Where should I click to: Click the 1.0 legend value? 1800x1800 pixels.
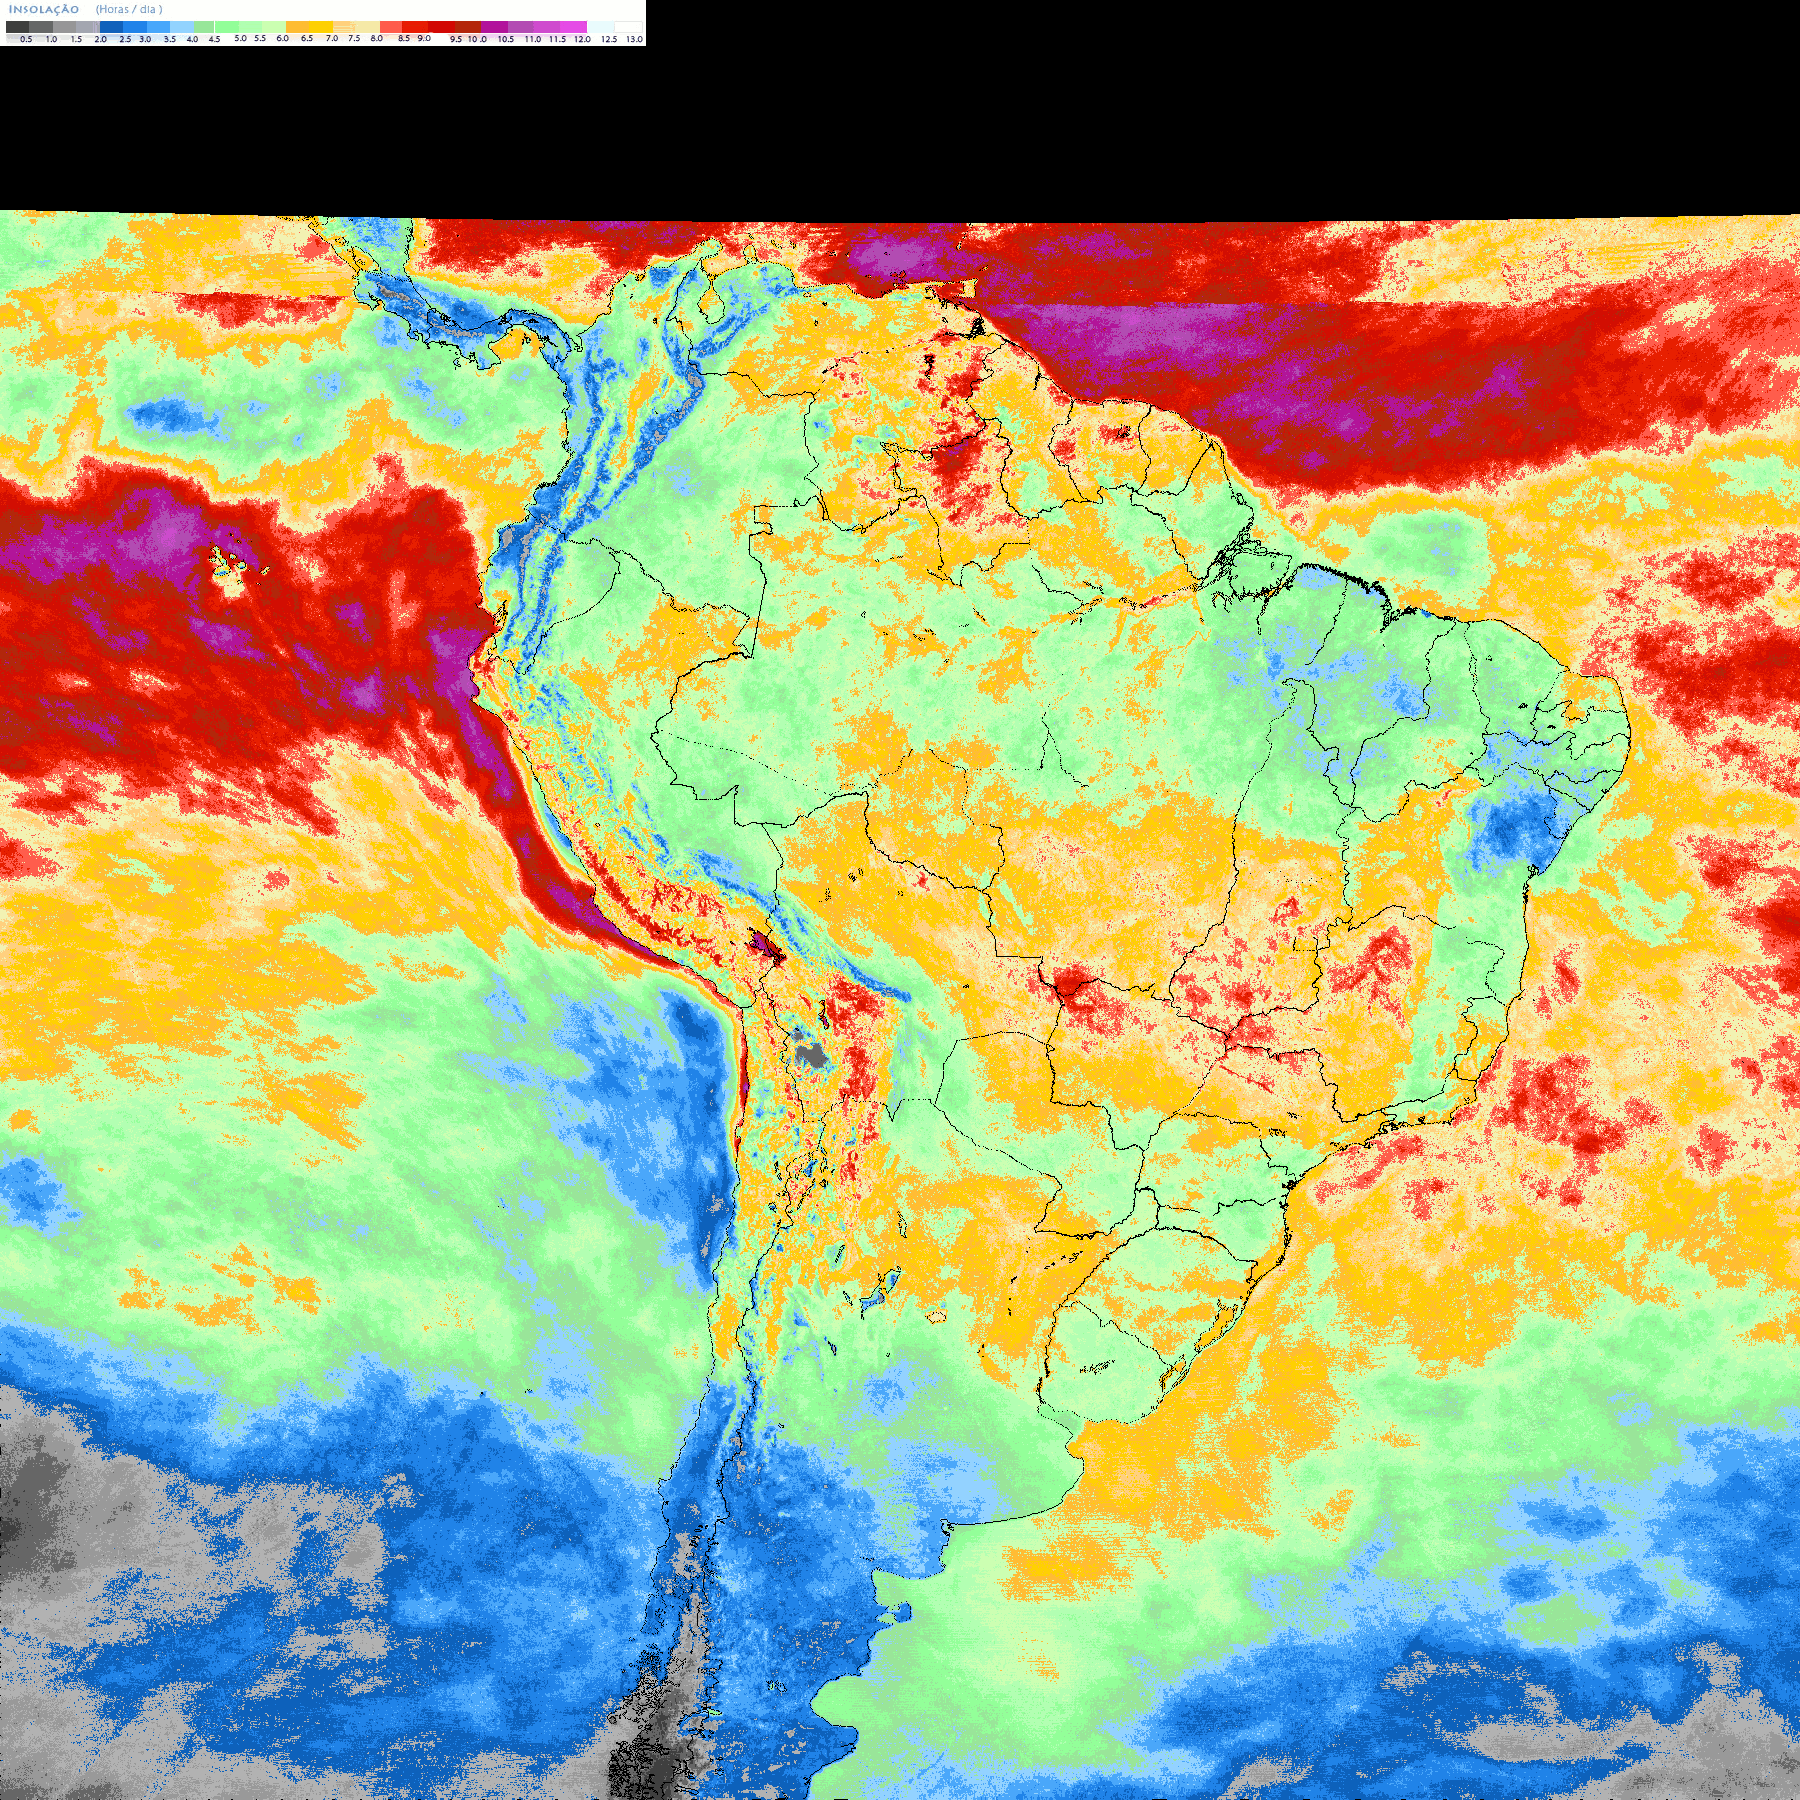pyautogui.click(x=51, y=39)
